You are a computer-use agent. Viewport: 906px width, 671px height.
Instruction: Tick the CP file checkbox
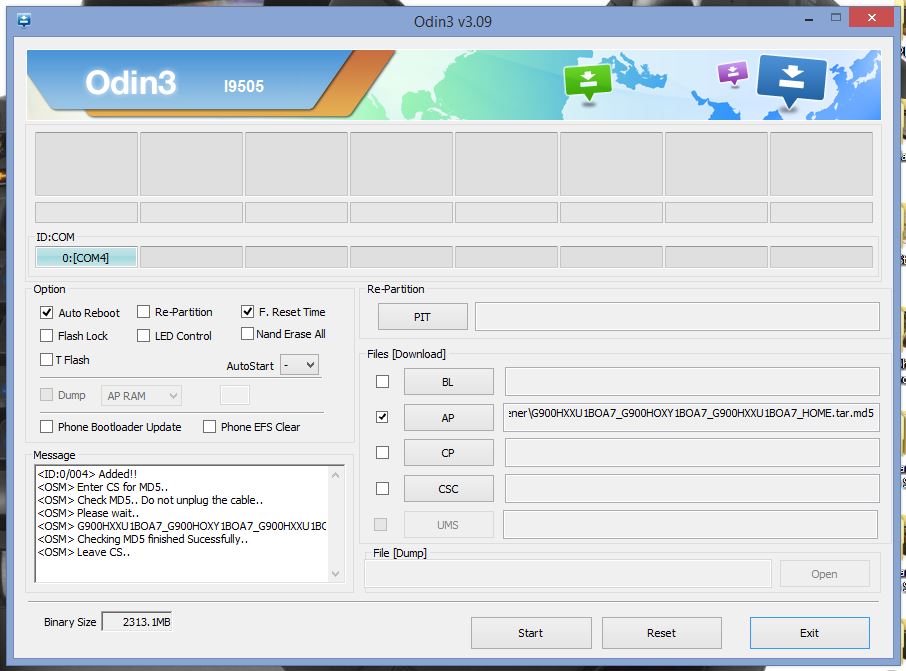[383, 453]
